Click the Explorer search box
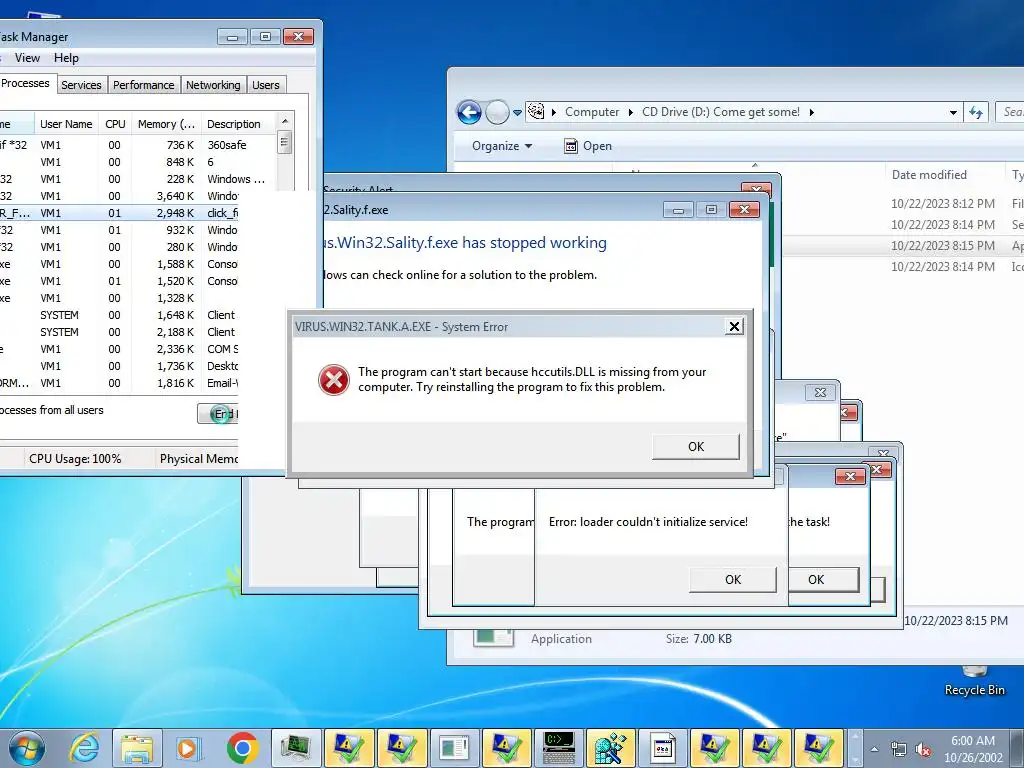Screen dimensions: 1024x768 [1011, 112]
